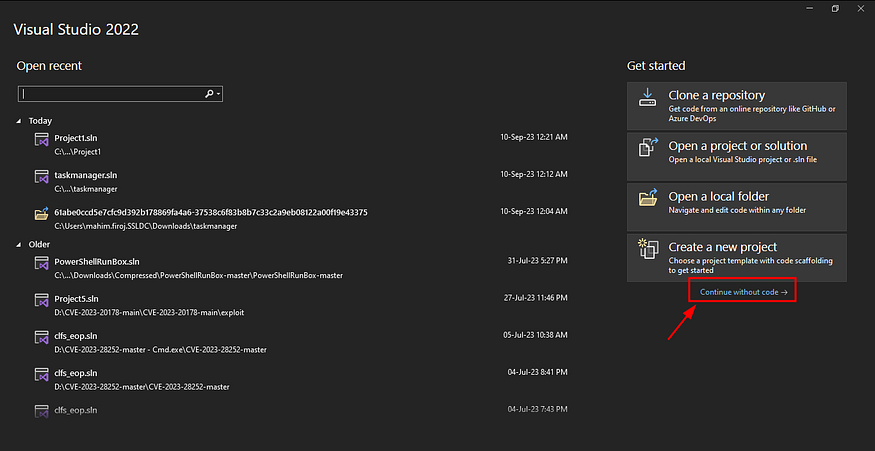Click the search magnifier icon in recent box
This screenshot has width=875, height=451.
(209, 94)
